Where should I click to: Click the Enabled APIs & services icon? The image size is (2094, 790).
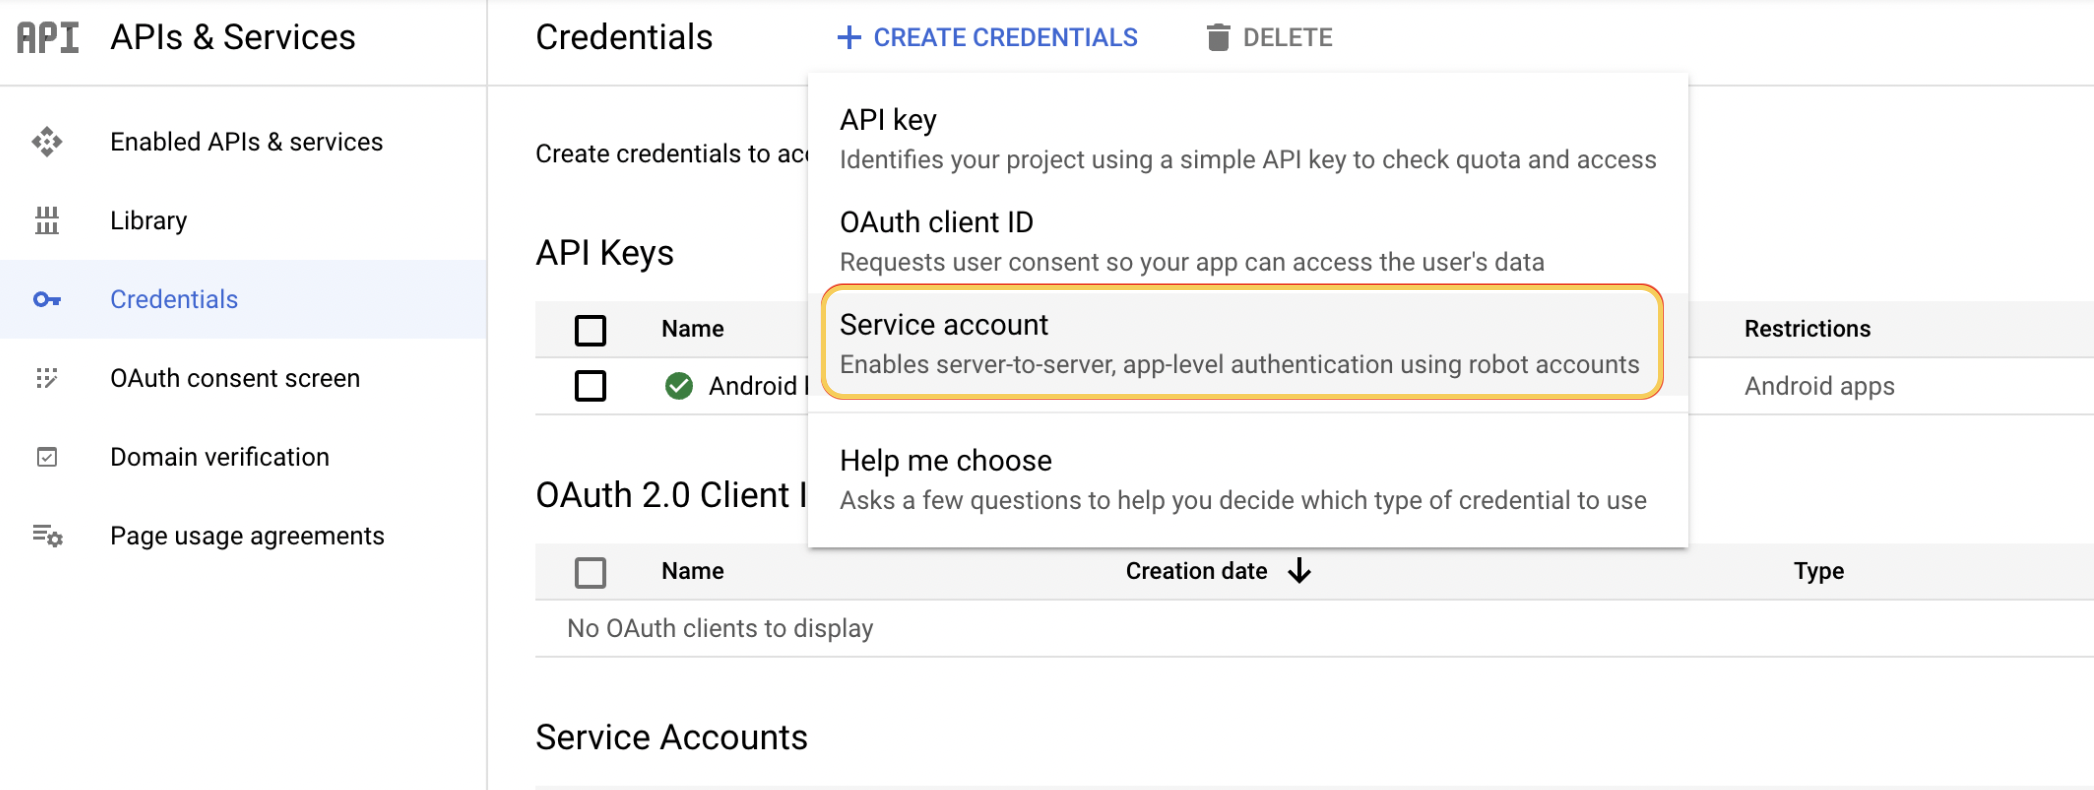click(47, 142)
